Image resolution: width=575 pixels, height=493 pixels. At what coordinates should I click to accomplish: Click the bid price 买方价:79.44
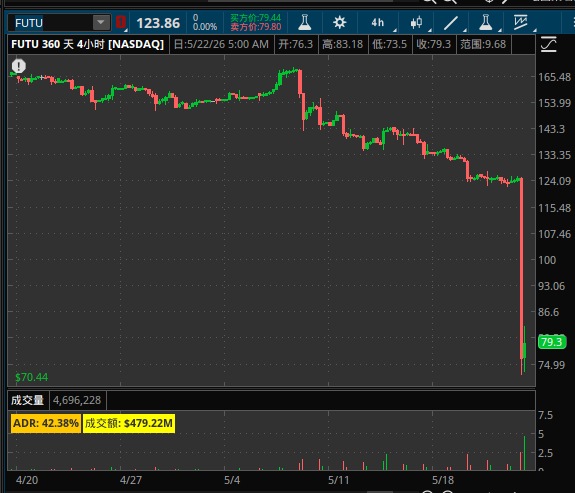tap(256, 18)
